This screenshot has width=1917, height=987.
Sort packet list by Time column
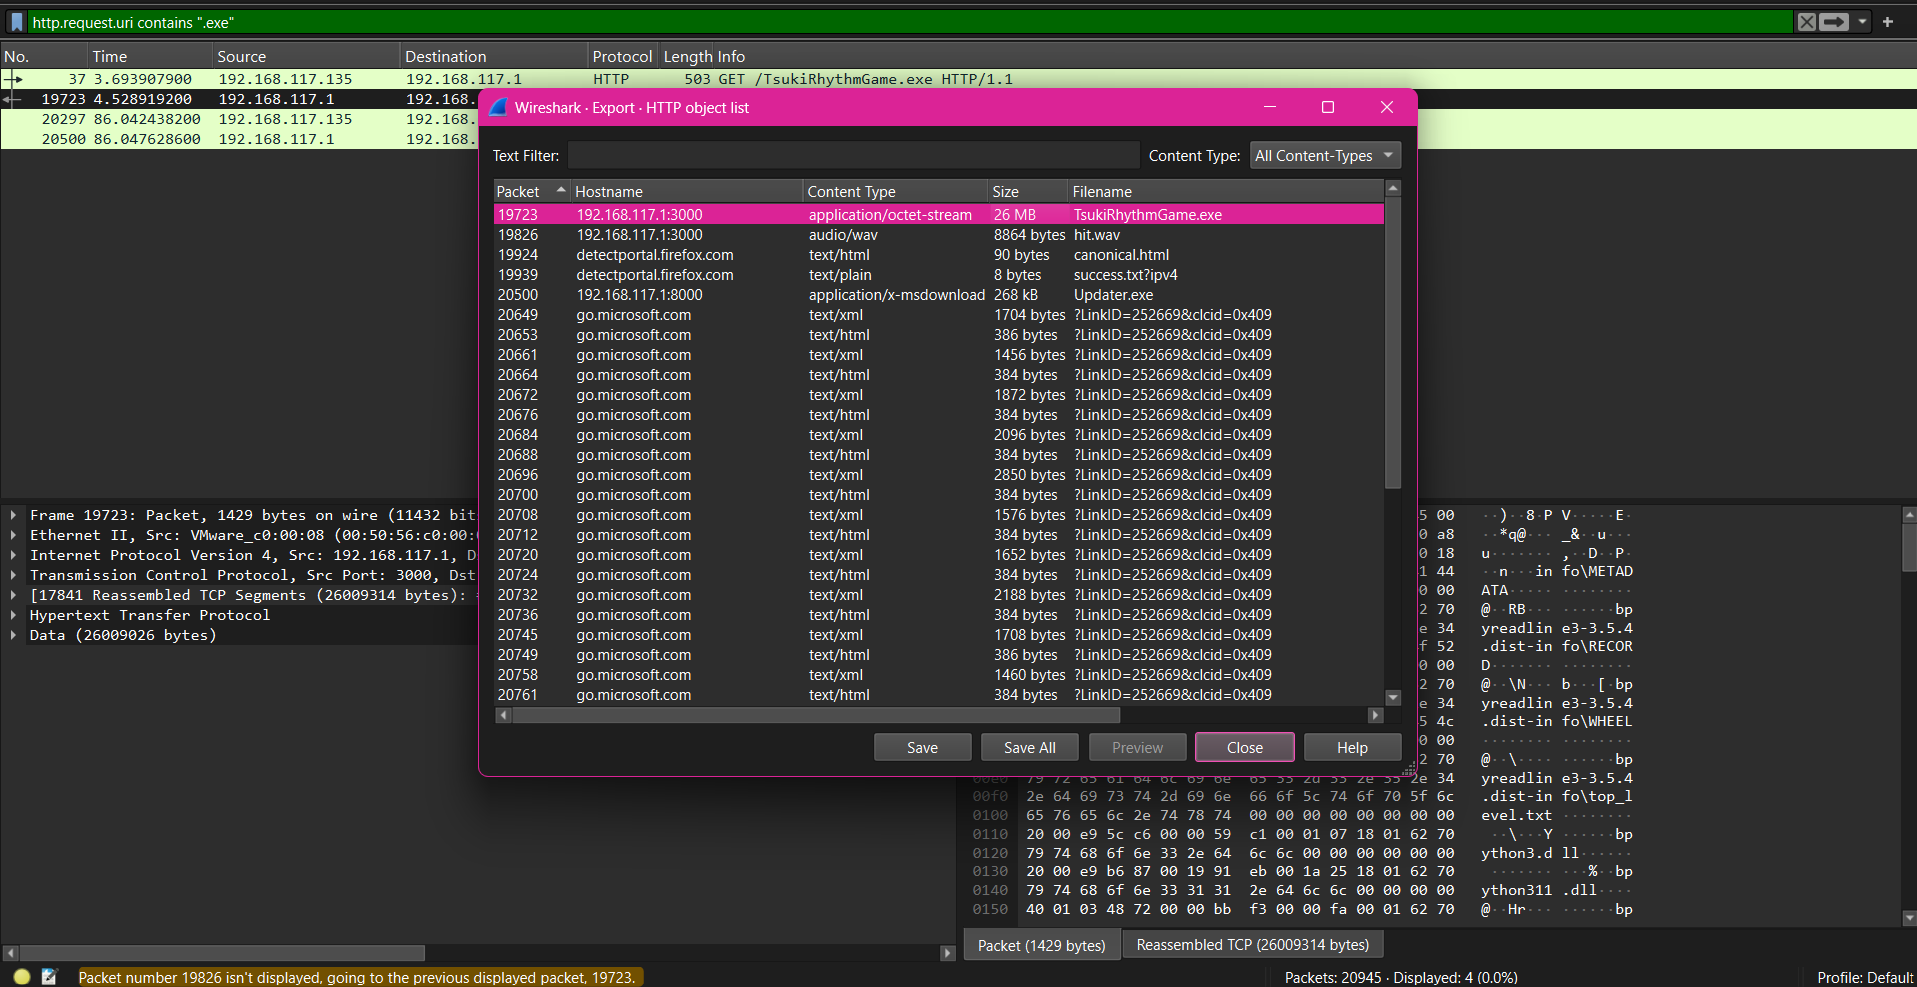pos(150,56)
